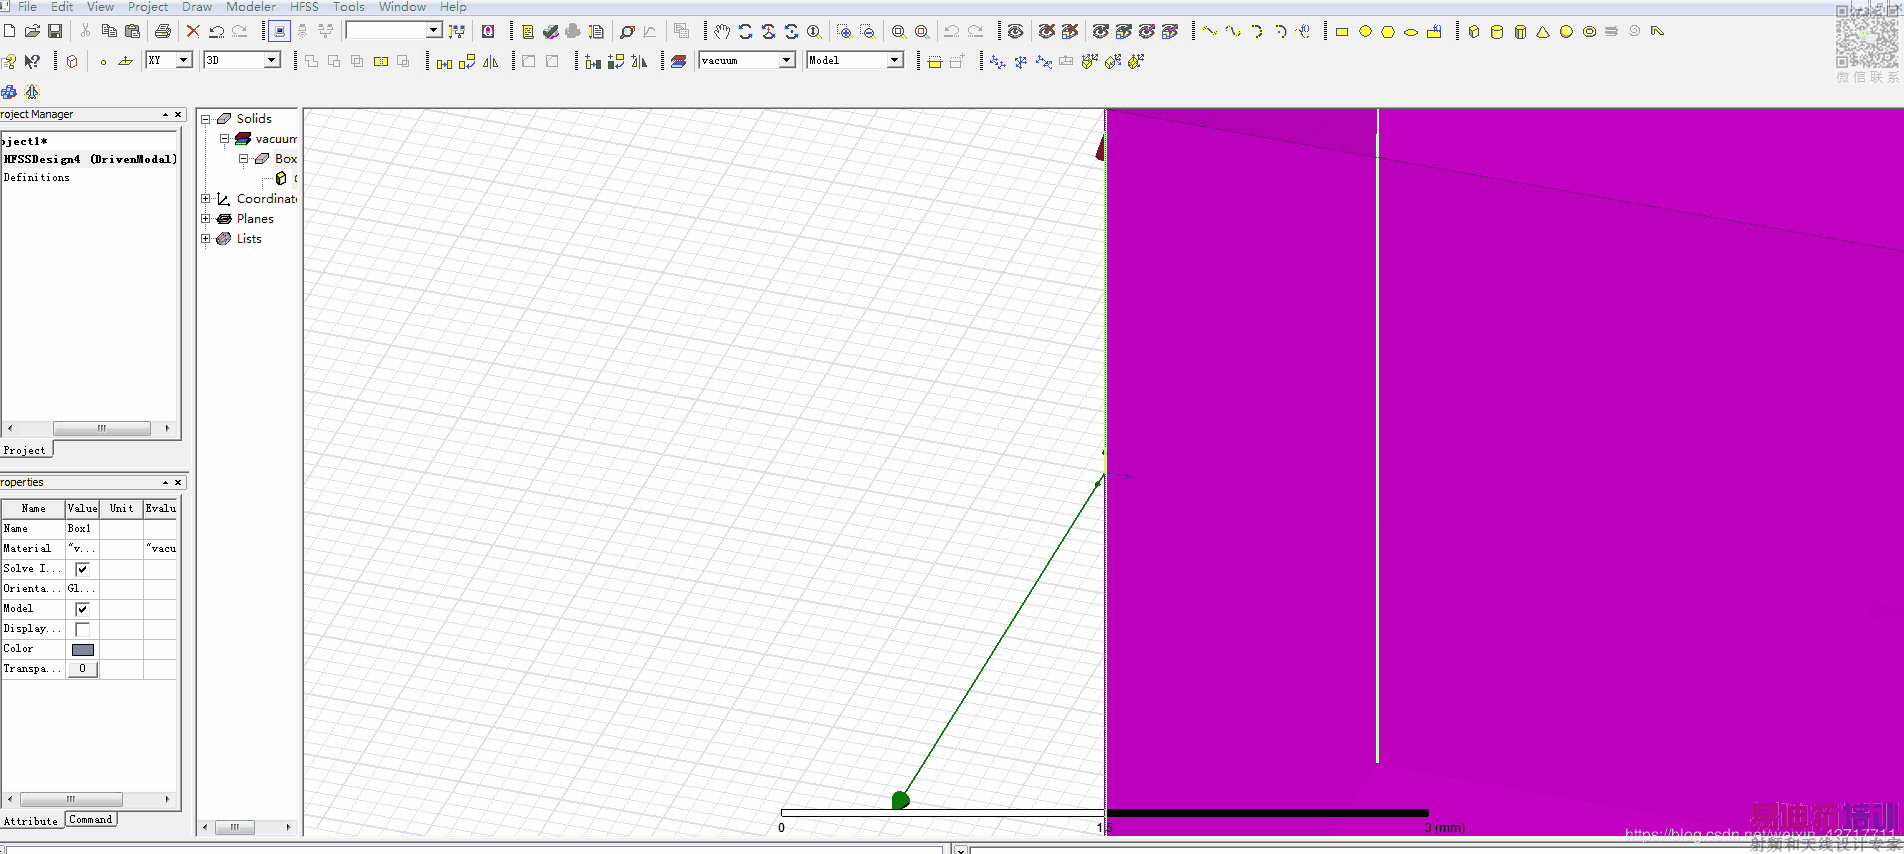This screenshot has height=854, width=1904.
Task: Open the Model type dropdown
Action: (895, 61)
